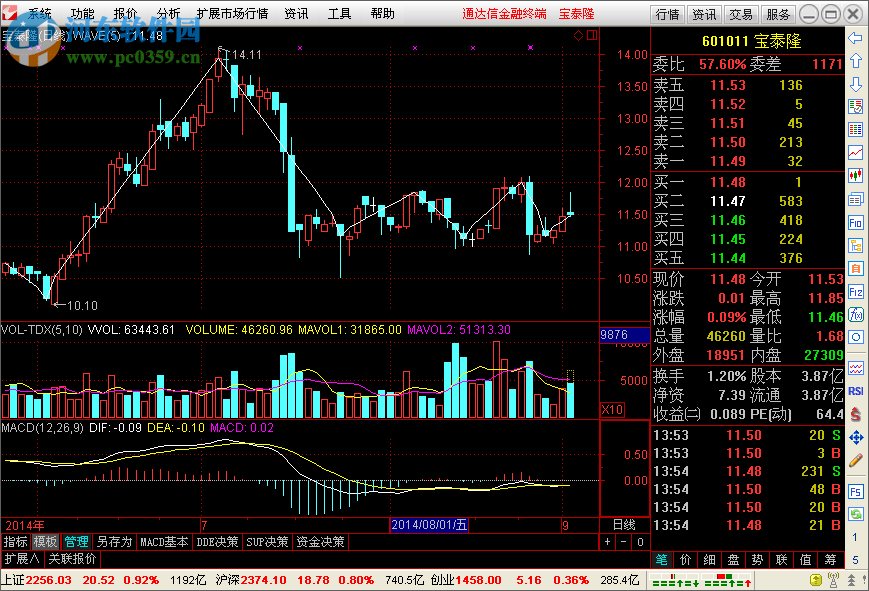The width and height of the screenshot is (869, 591).
Task: Click the red diamond icon atop the chart
Action: [579, 35]
